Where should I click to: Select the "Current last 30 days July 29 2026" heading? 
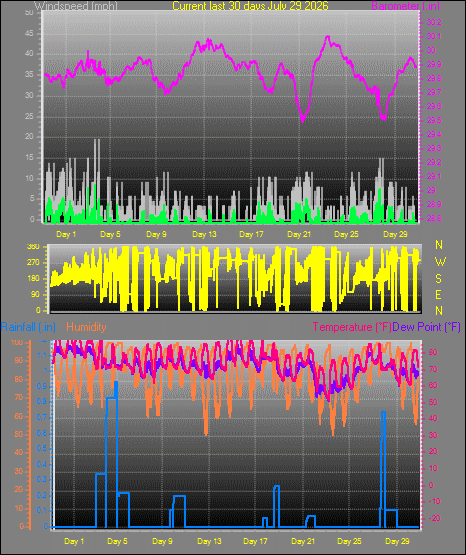(250, 6)
